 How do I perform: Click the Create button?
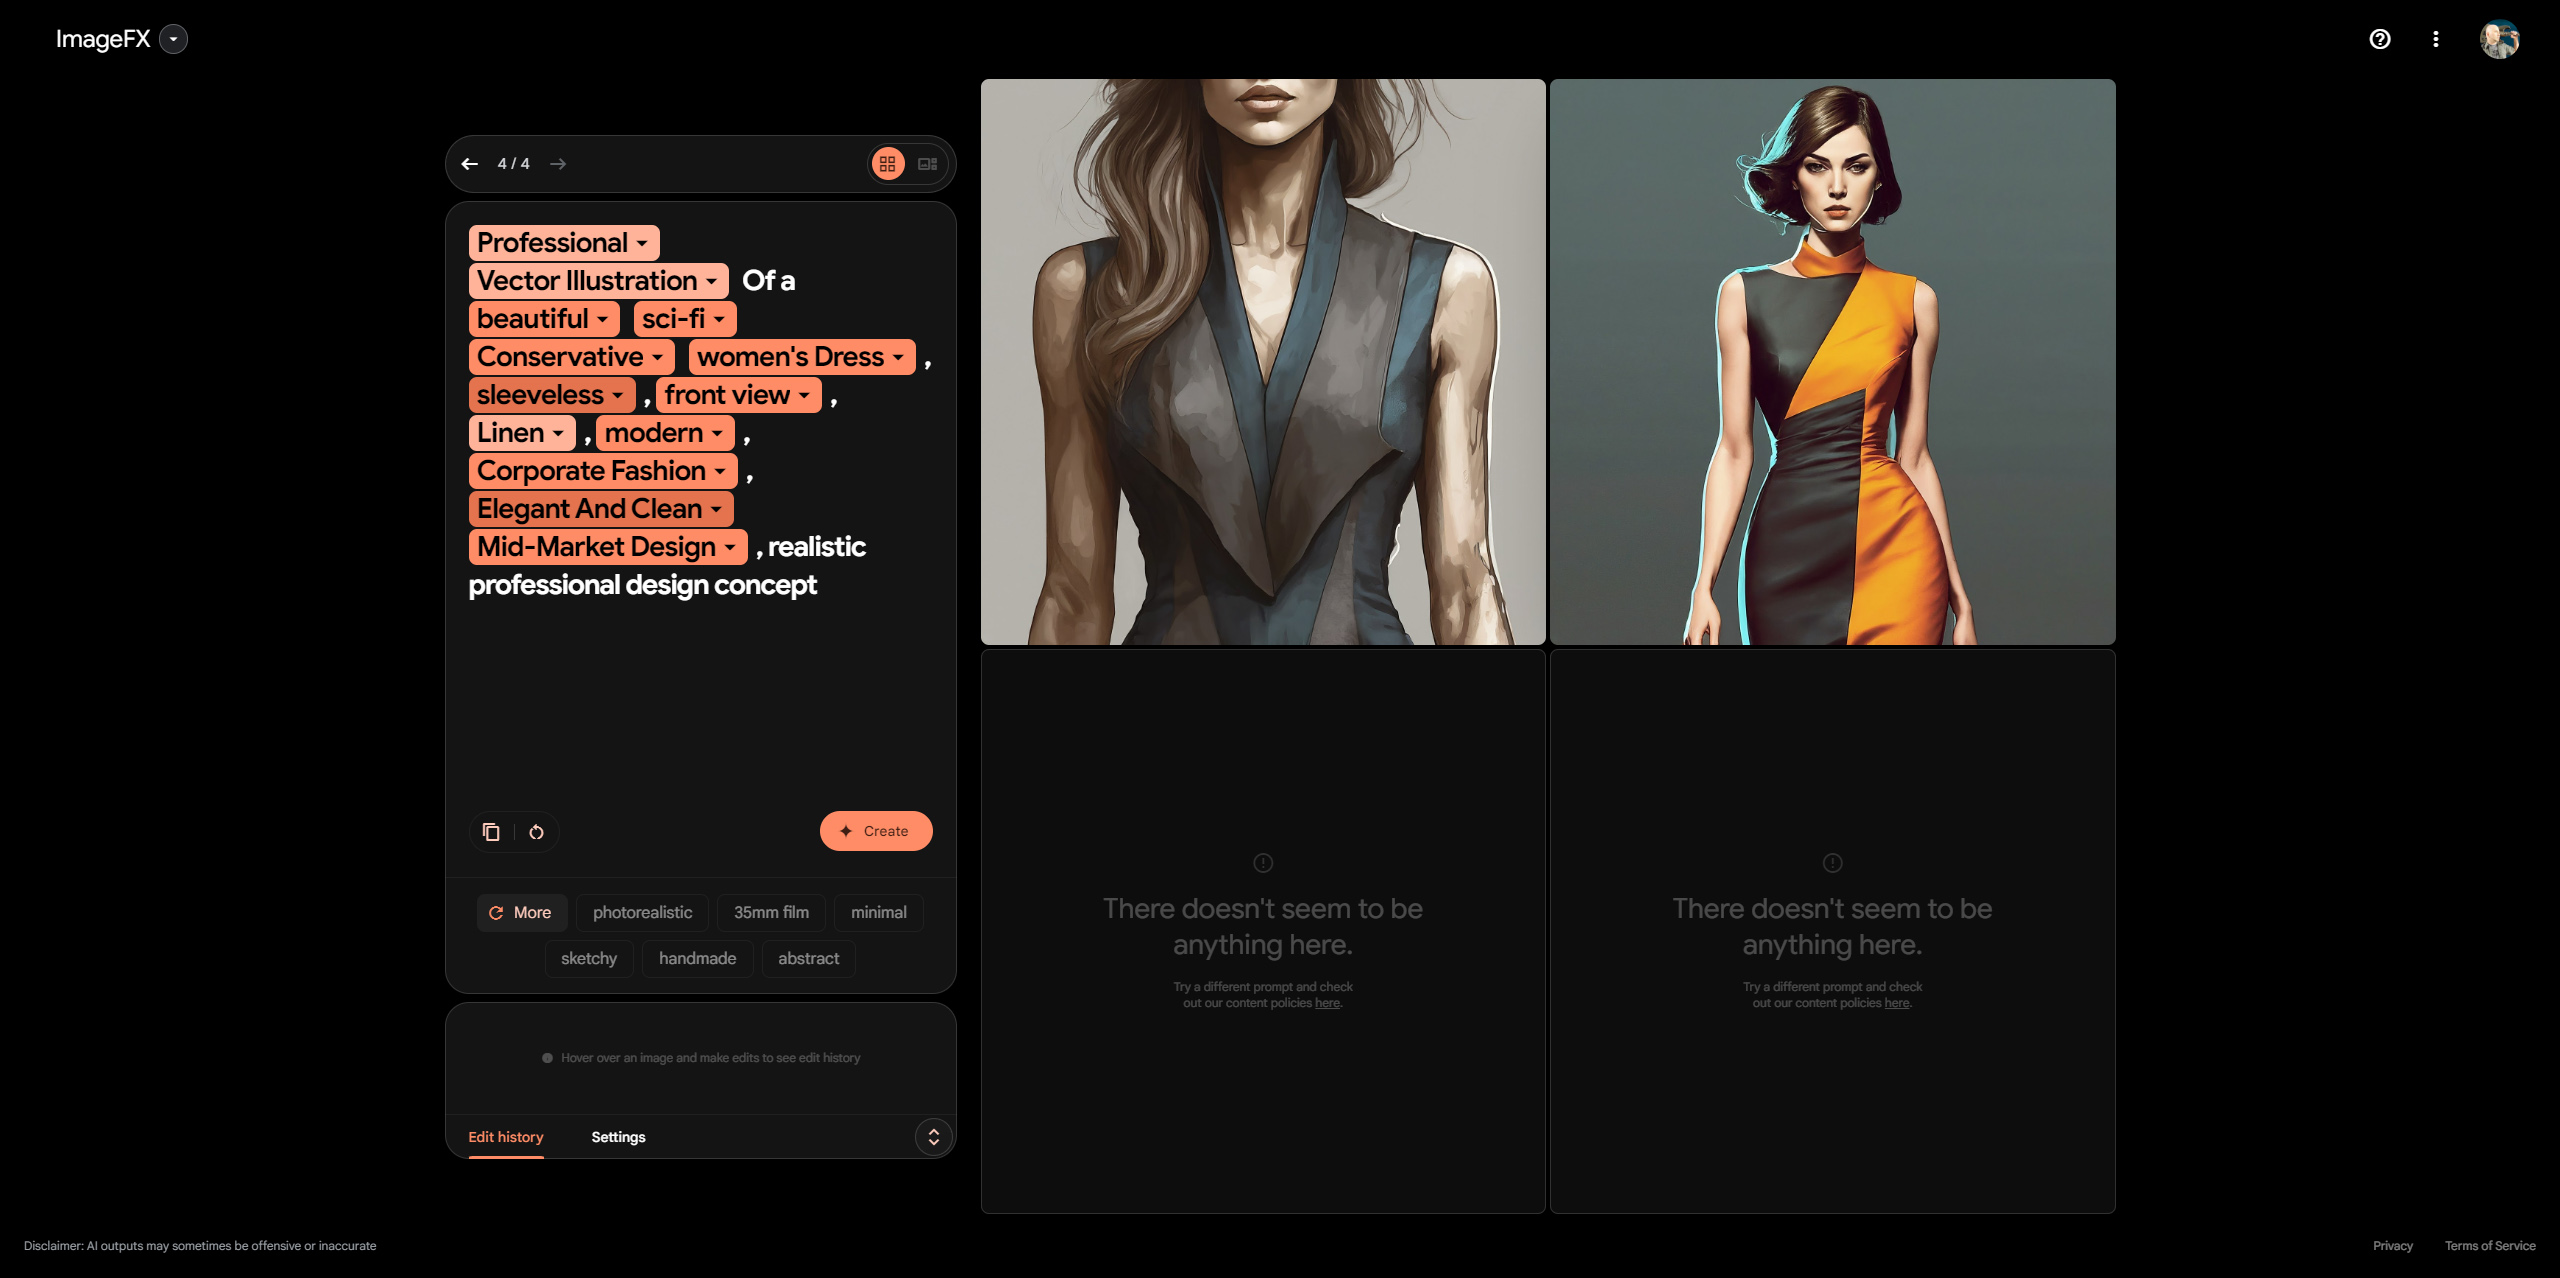point(876,831)
